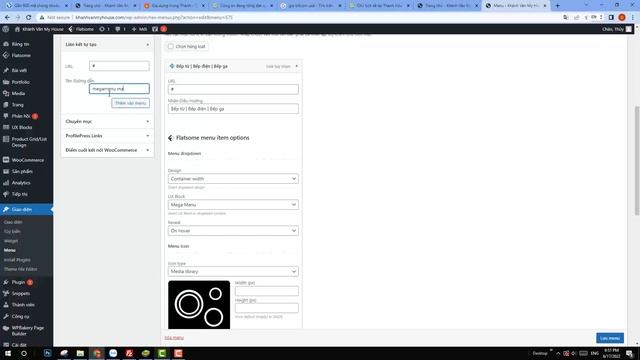Click the Nhãn điều hướng label field

point(233,109)
